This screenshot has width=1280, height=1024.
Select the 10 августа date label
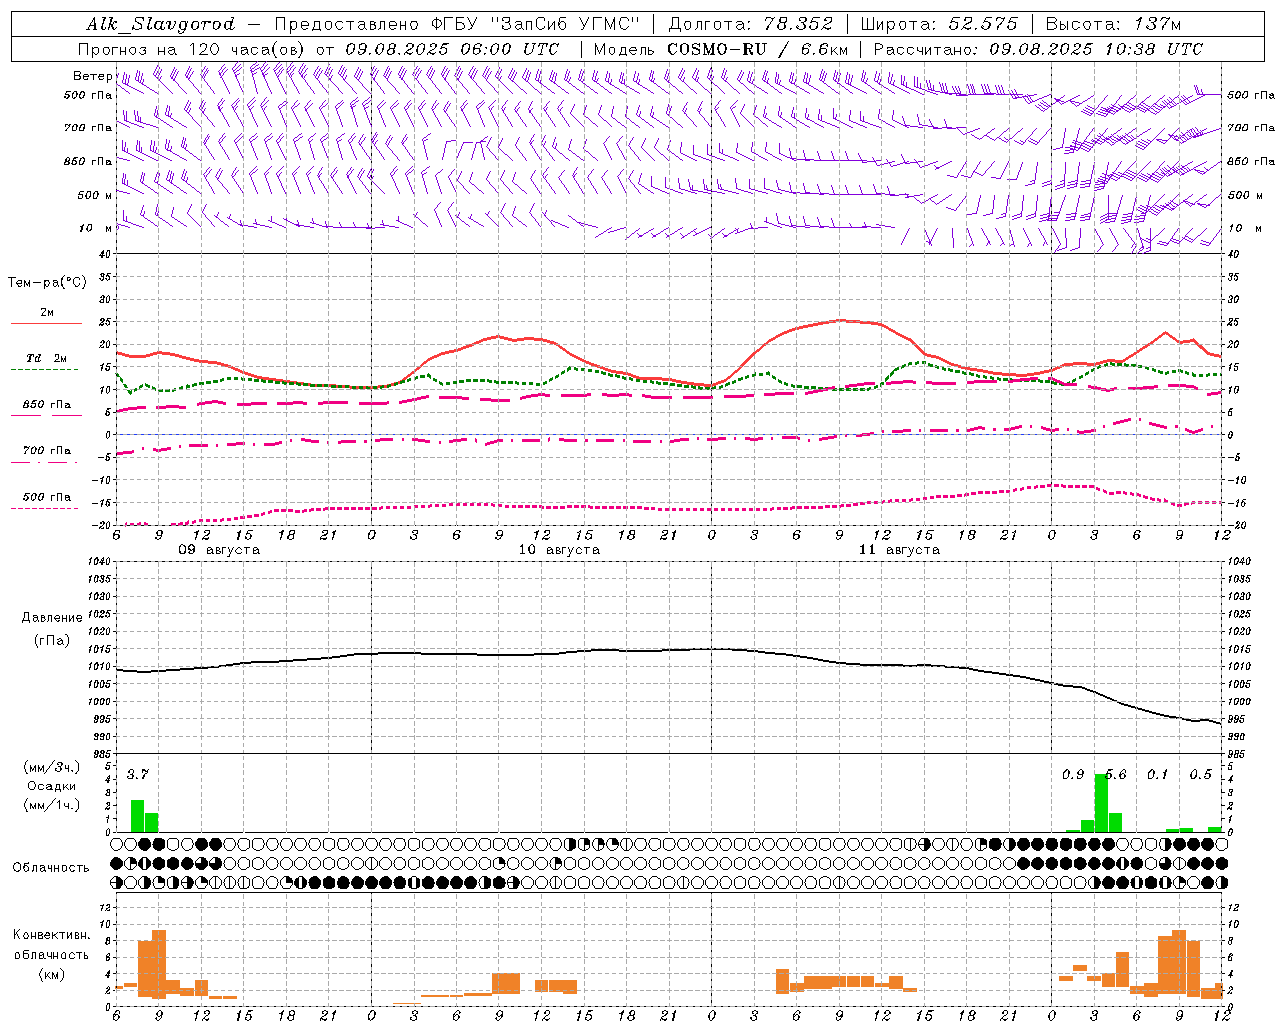click(559, 550)
